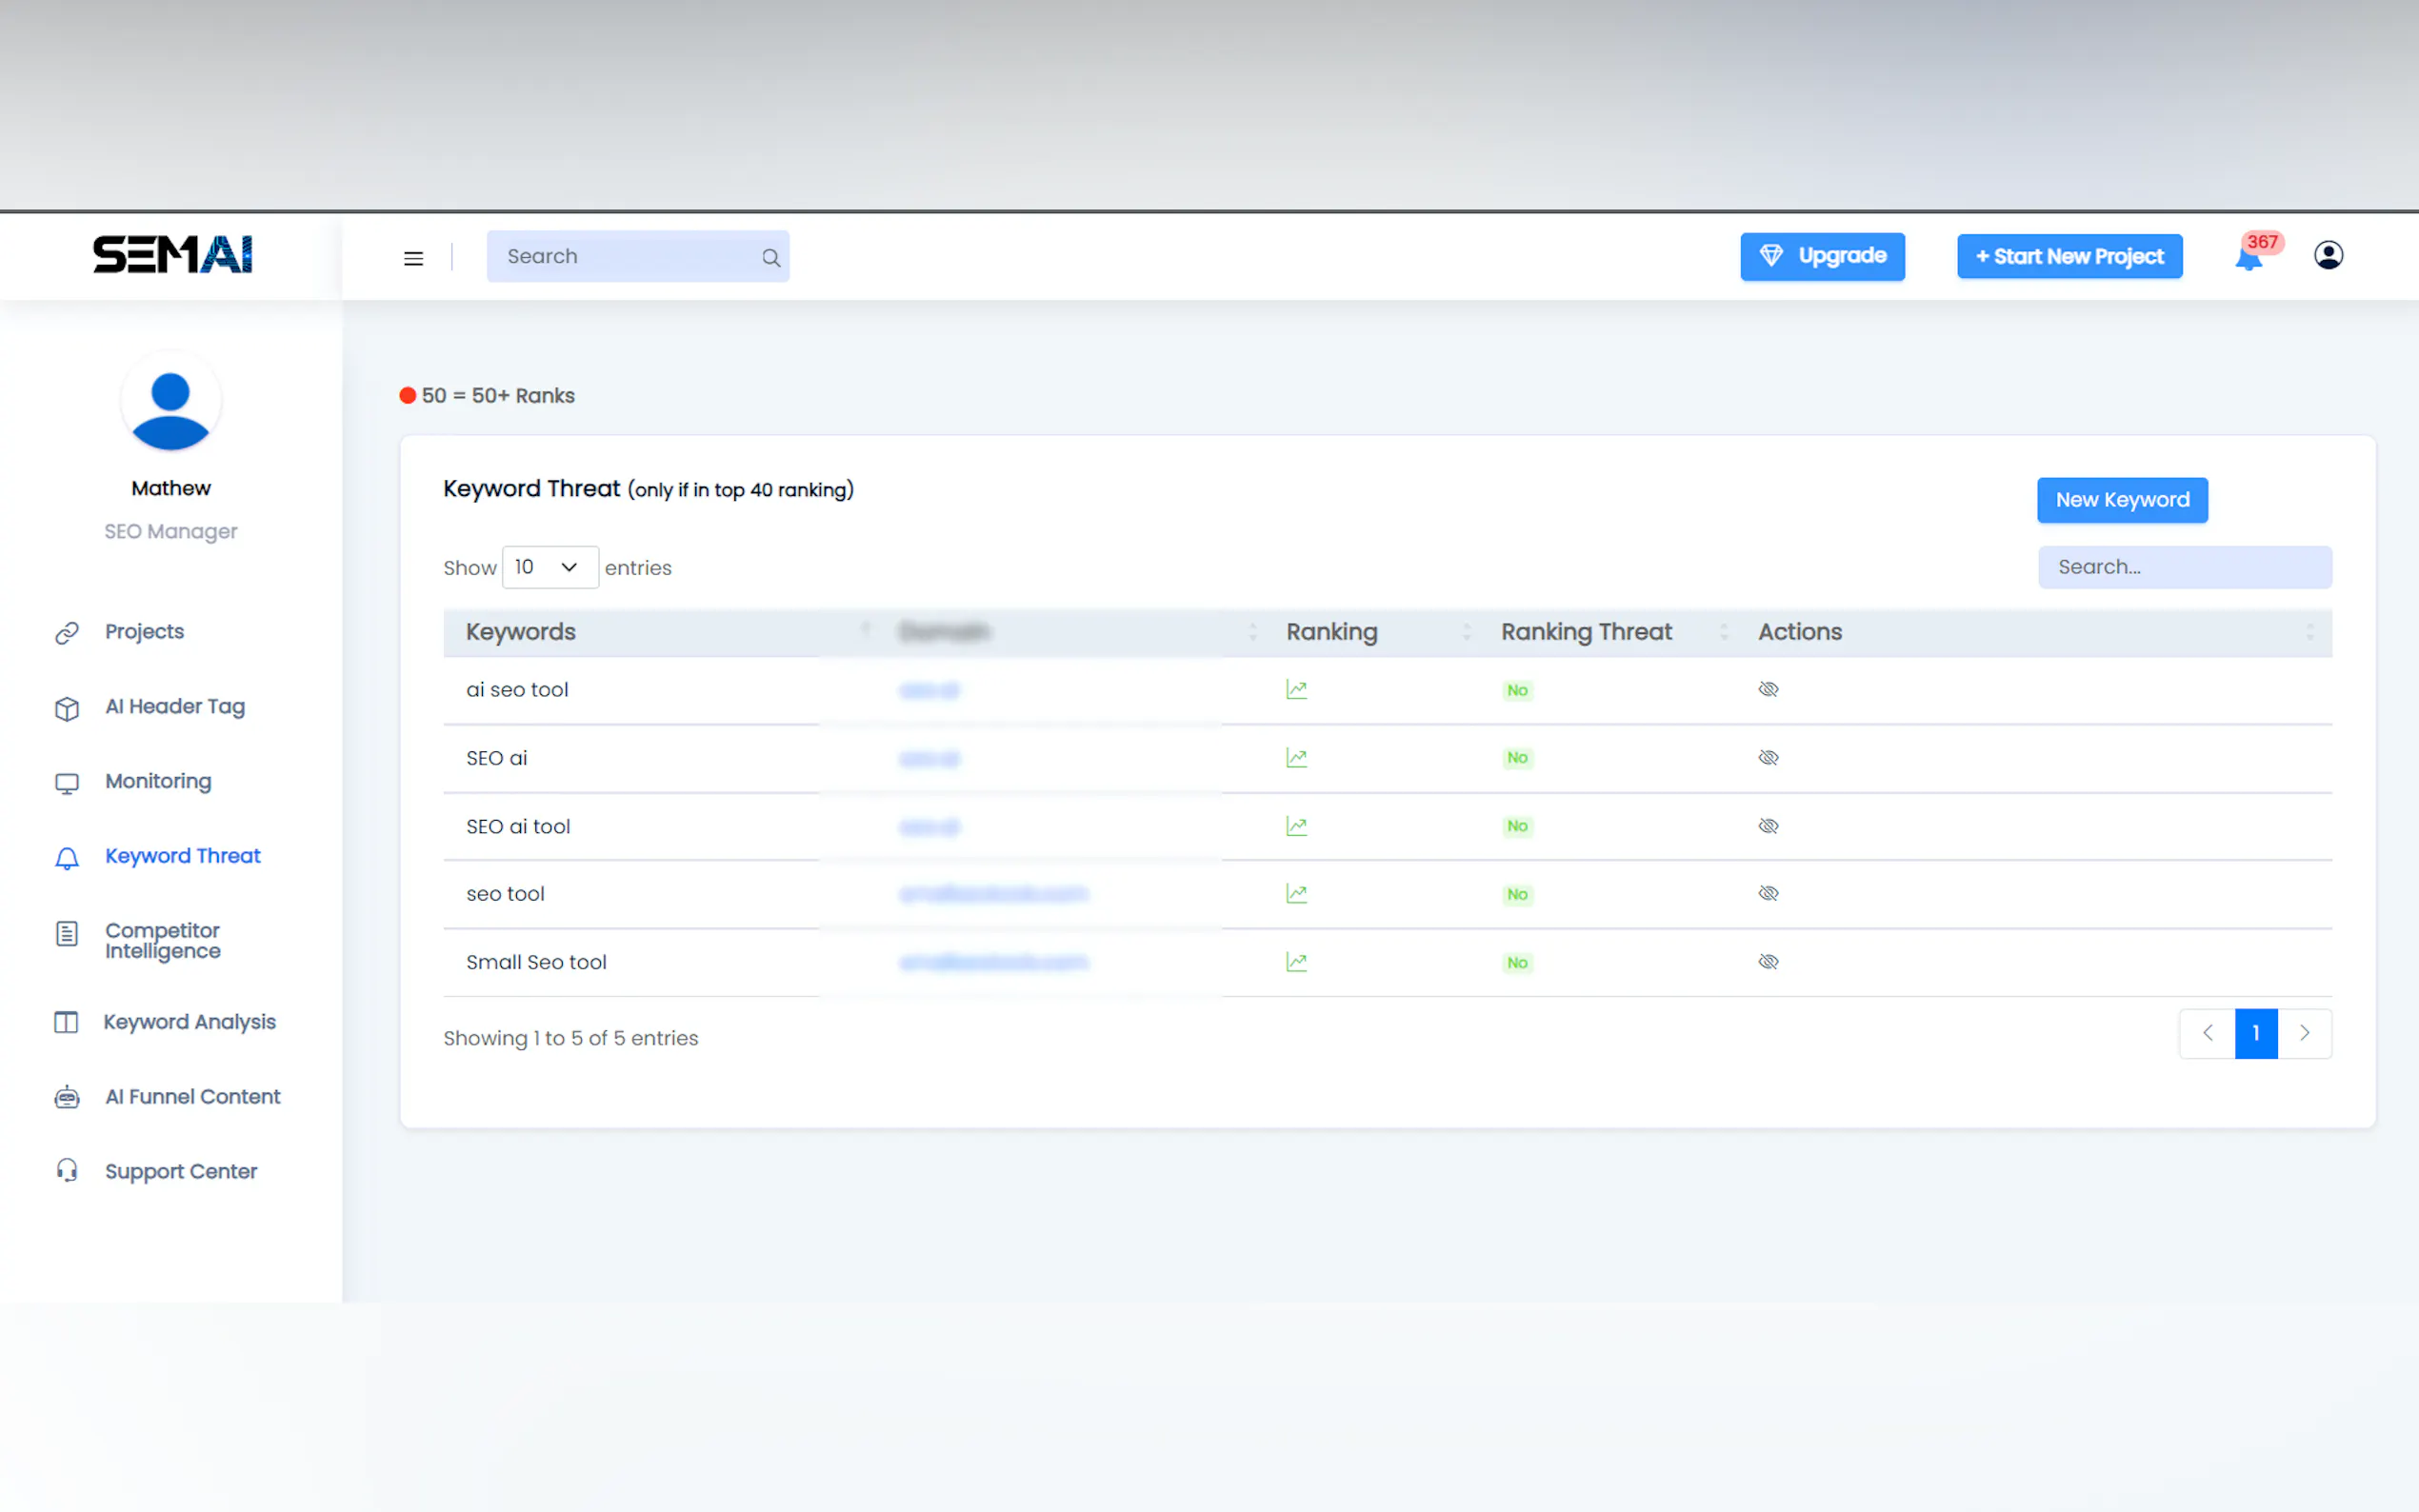
Task: Toggle visibility eye for 'ai seo tool'
Action: 1768,690
